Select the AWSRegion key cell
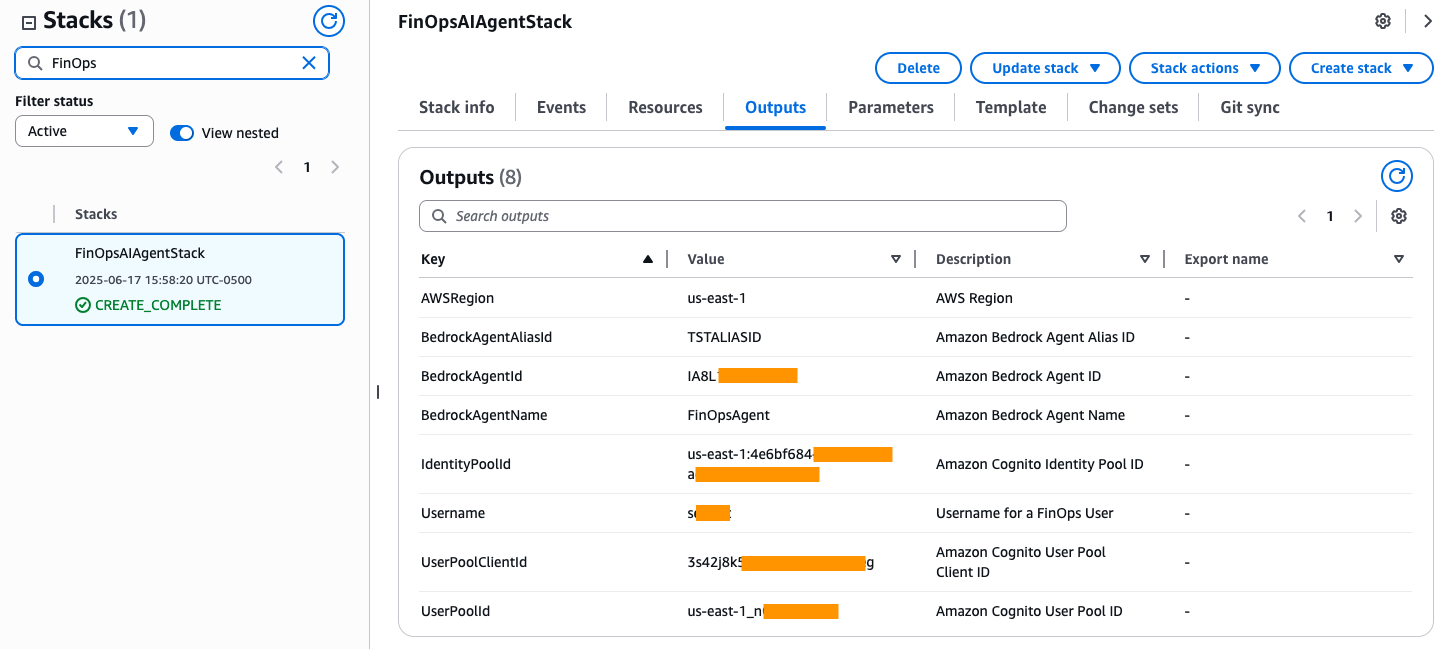The image size is (1448, 649). tap(457, 298)
